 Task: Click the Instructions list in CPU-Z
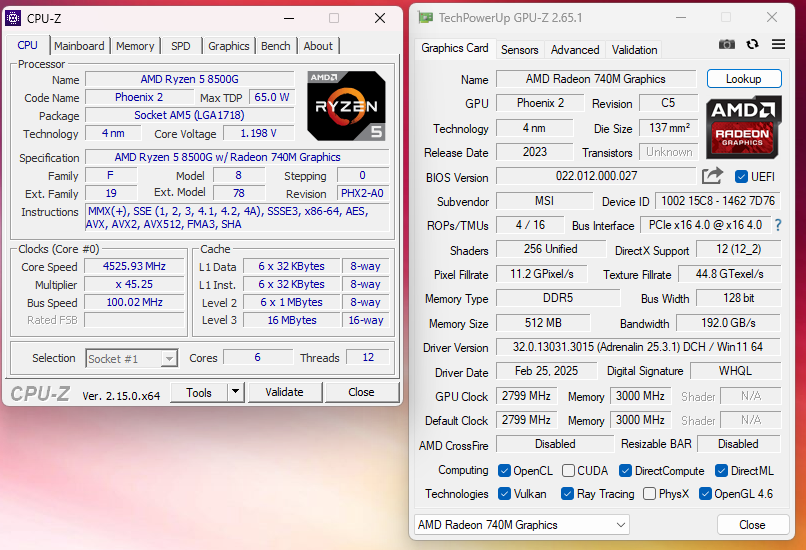coord(237,218)
